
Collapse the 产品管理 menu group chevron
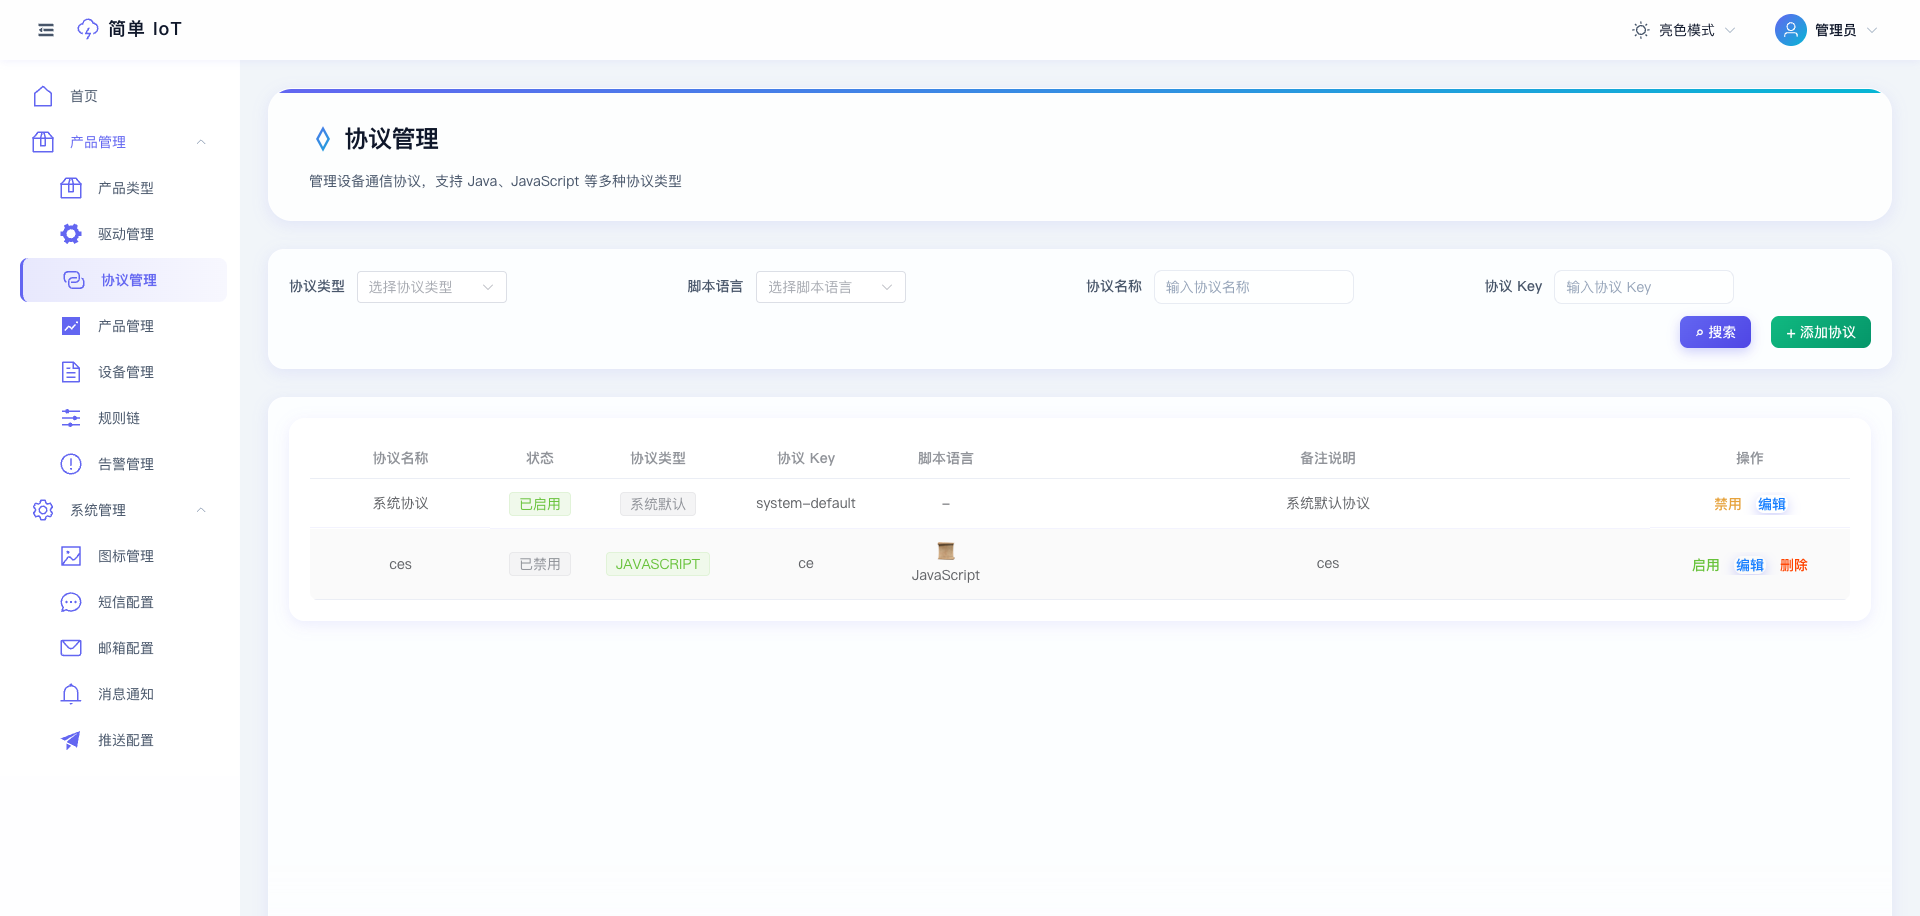coord(201,142)
